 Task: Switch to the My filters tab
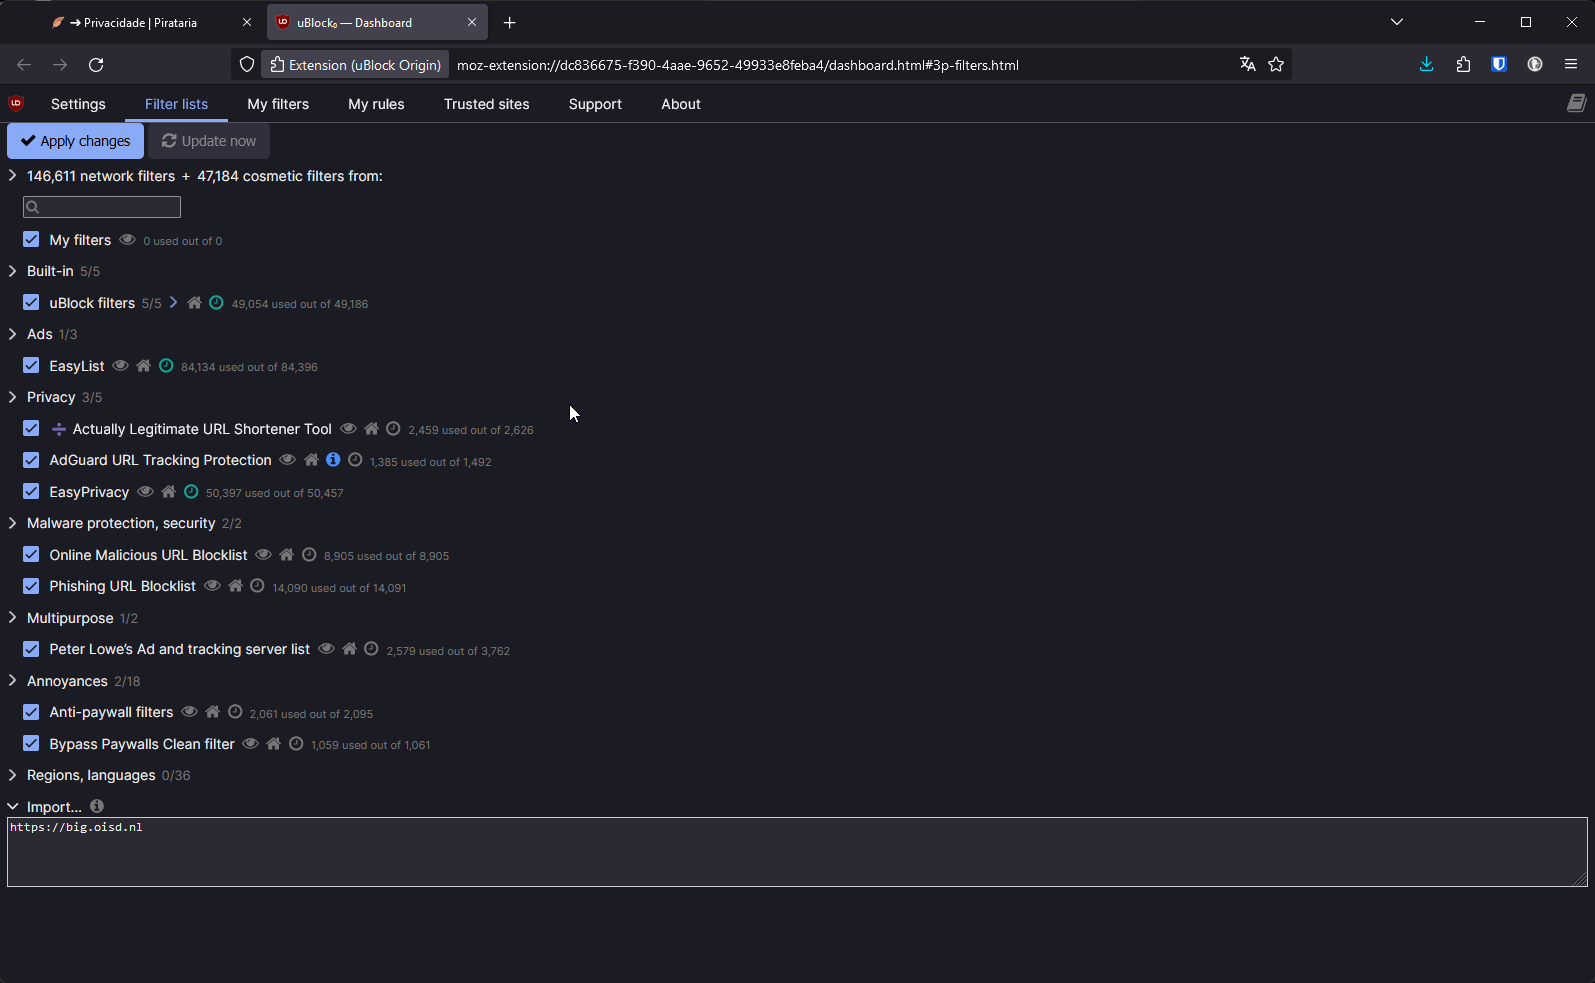(x=278, y=104)
